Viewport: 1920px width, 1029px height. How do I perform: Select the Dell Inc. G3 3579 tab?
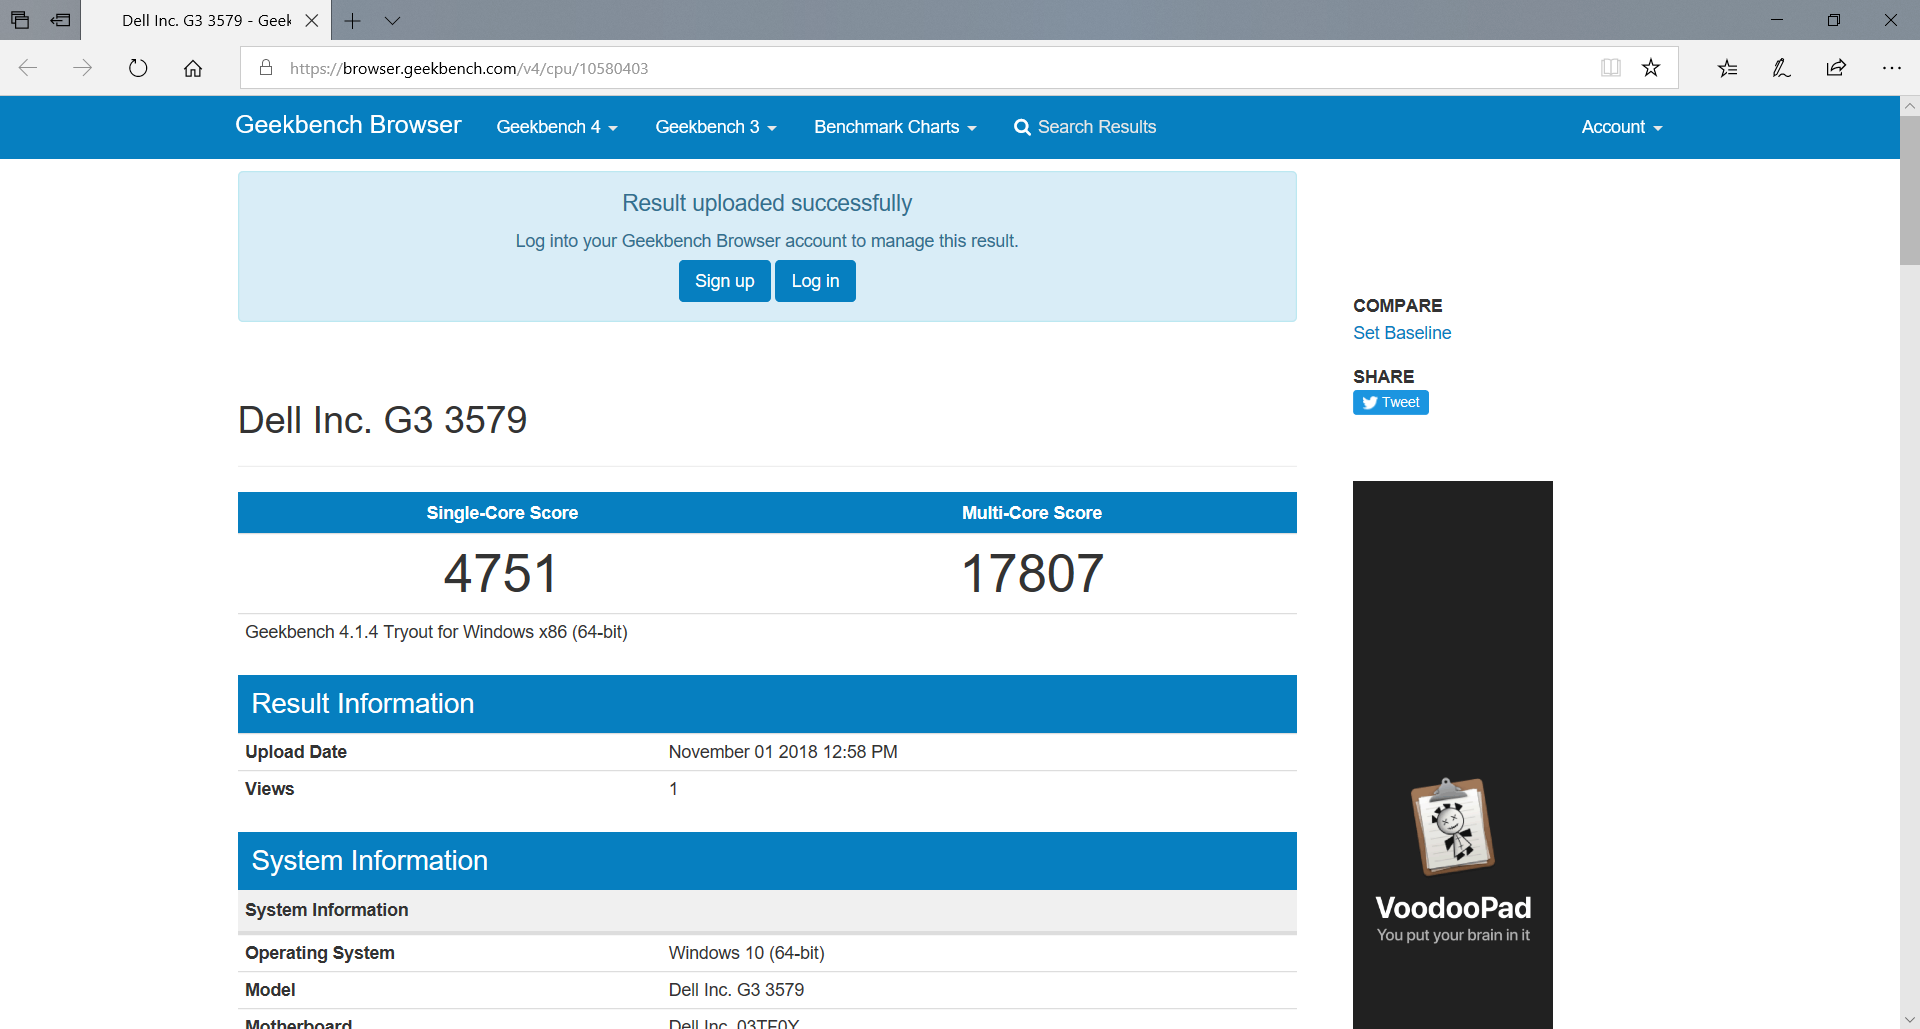pos(206,20)
